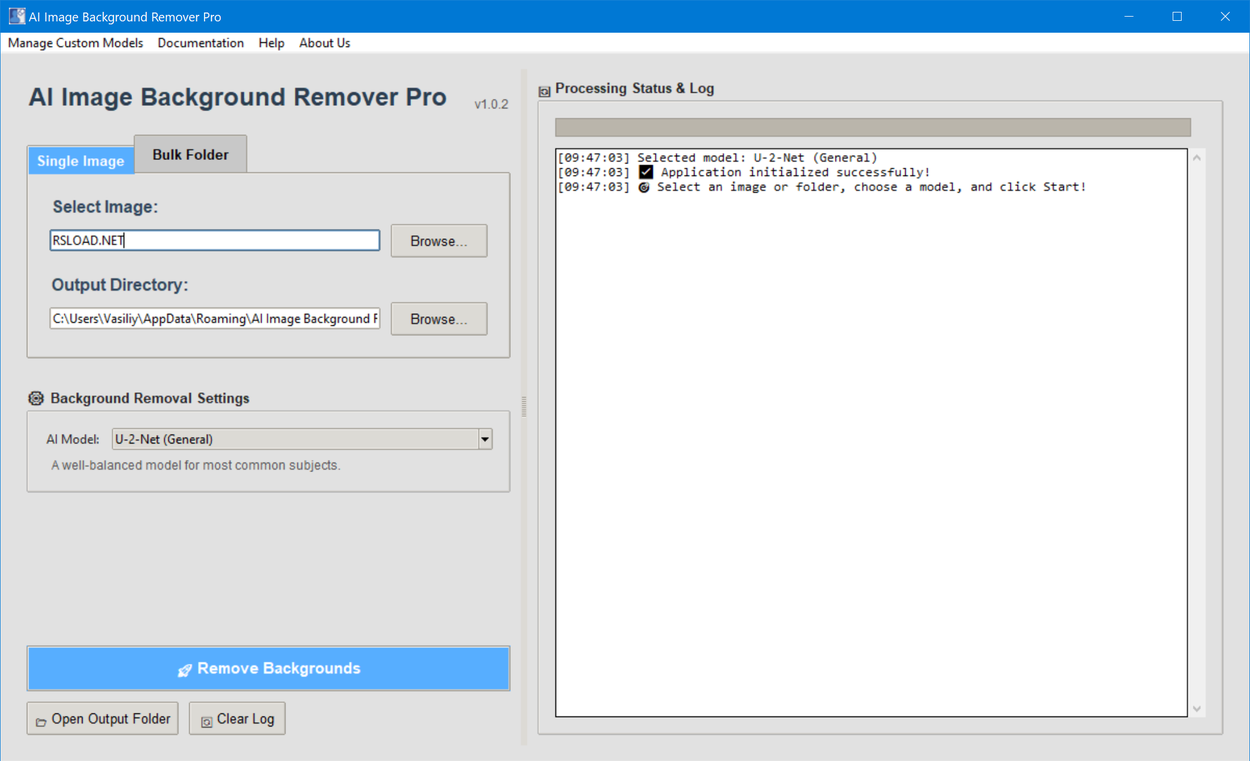This screenshot has height=761, width=1250.
Task: Click the progress bar above the log
Action: pyautogui.click(x=873, y=127)
